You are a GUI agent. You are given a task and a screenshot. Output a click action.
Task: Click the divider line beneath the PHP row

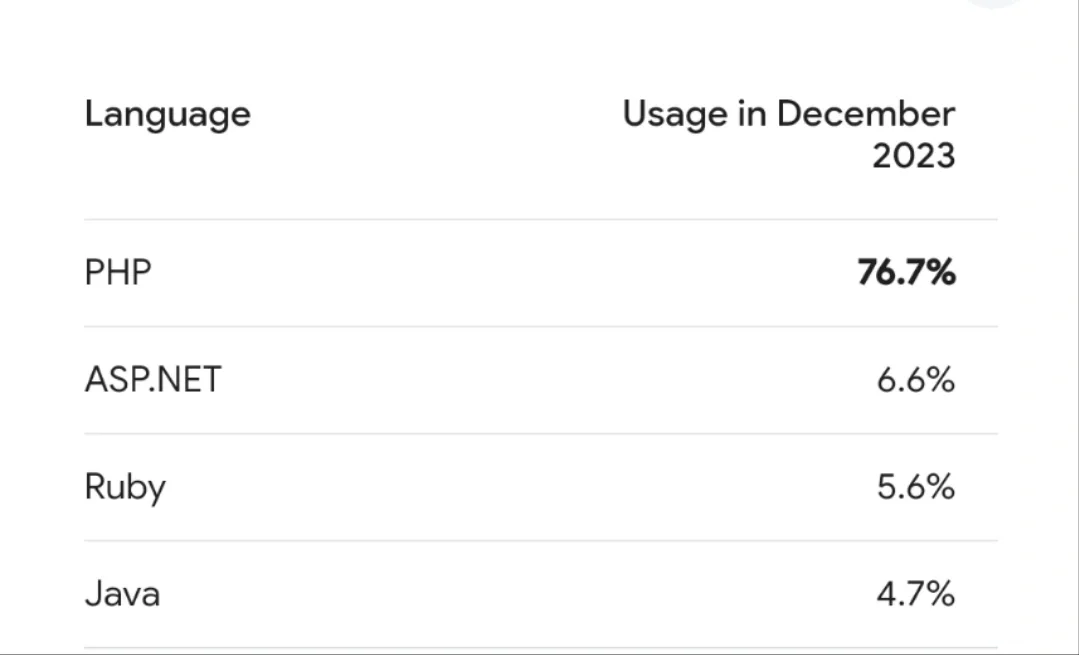click(540, 326)
